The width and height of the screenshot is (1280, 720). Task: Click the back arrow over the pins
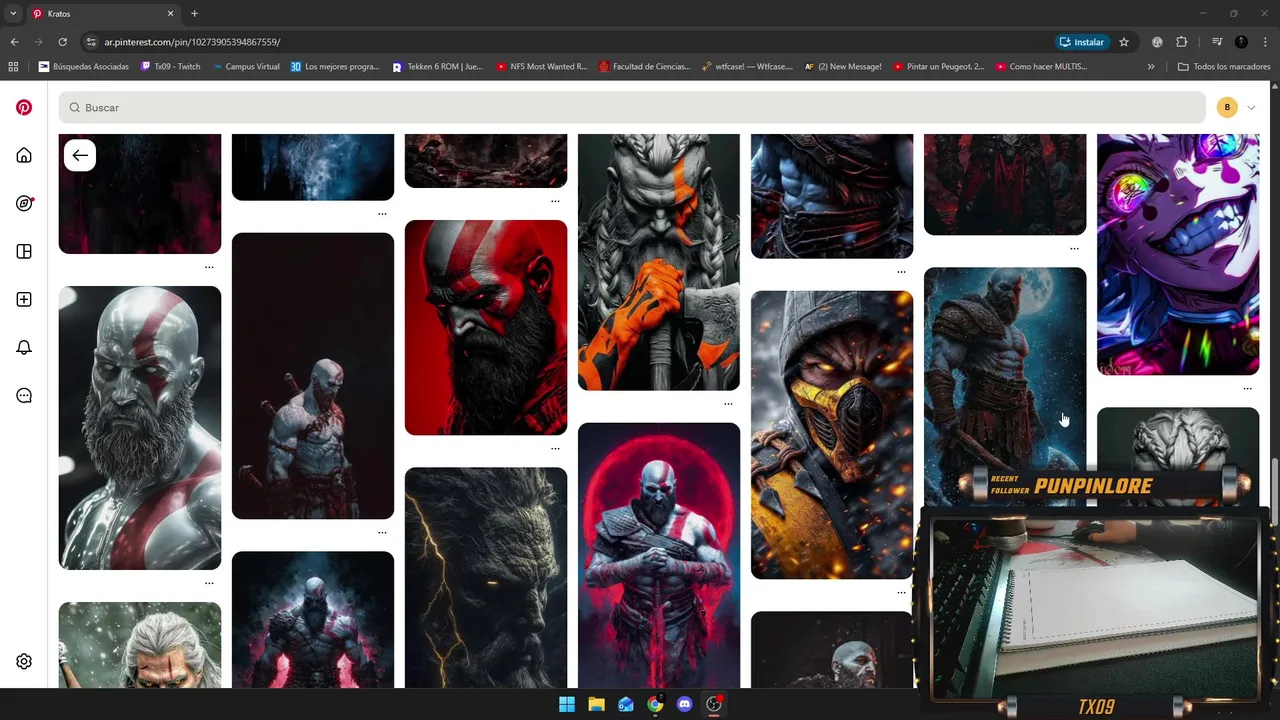(80, 155)
